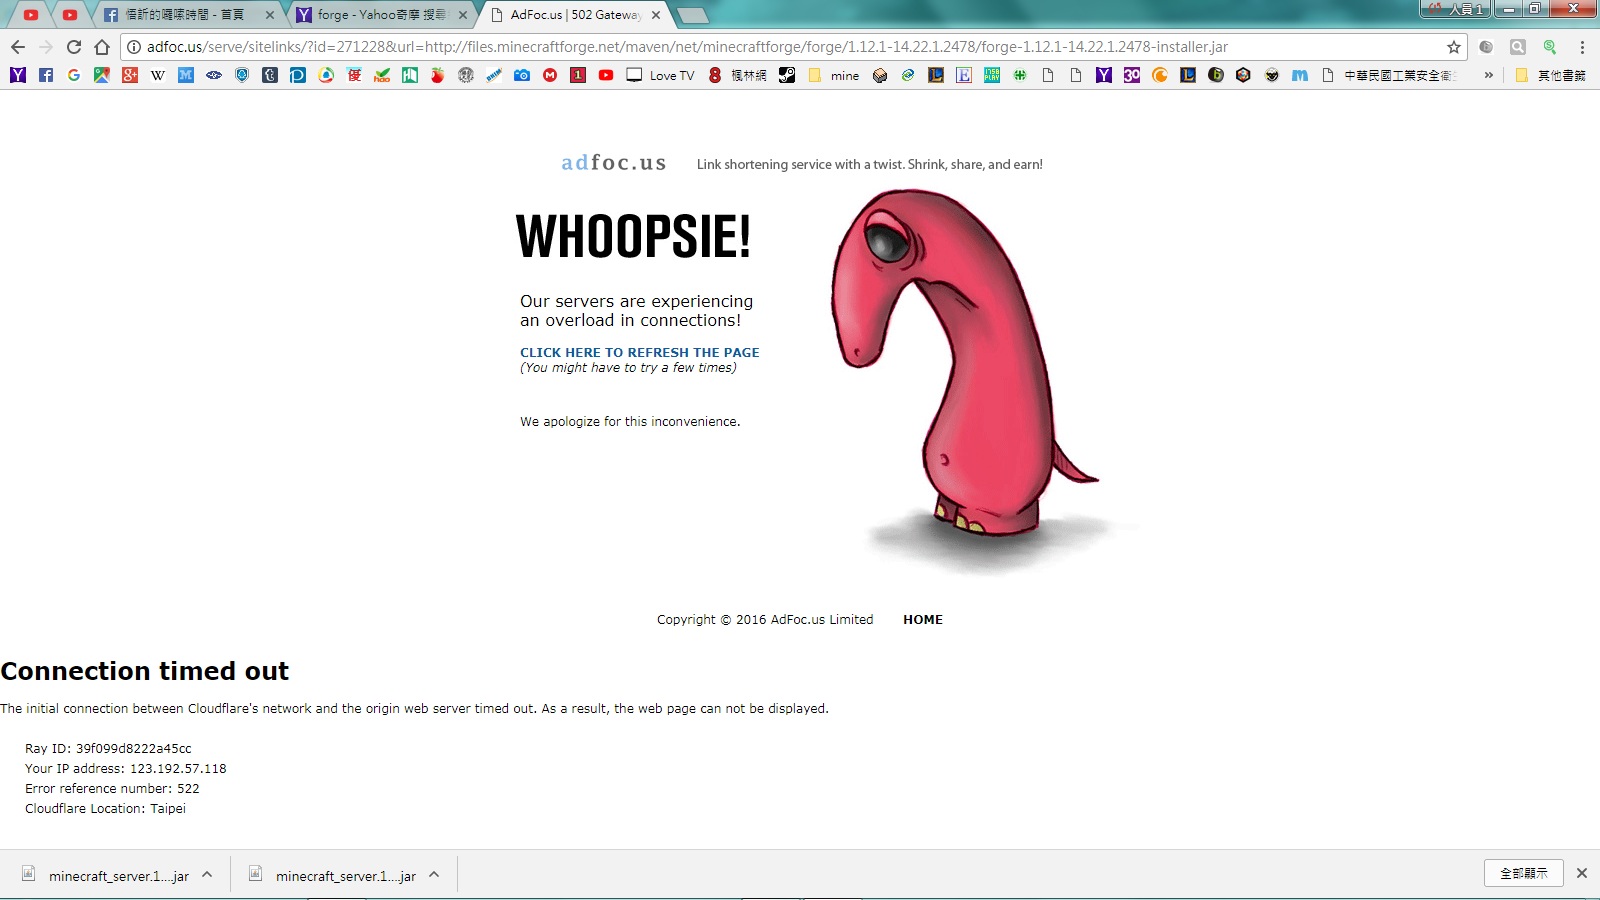Show hidden bookmarks with the chevron

tap(1488, 75)
